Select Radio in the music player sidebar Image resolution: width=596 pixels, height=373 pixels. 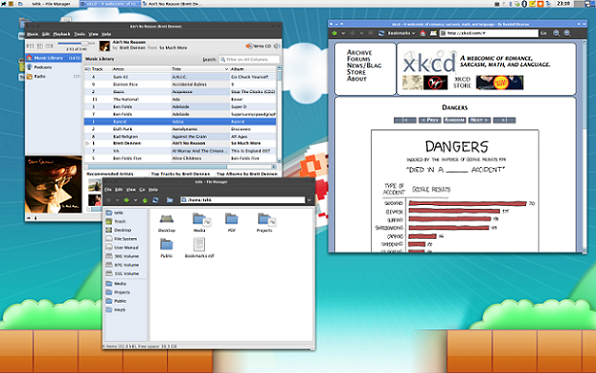tap(53, 76)
